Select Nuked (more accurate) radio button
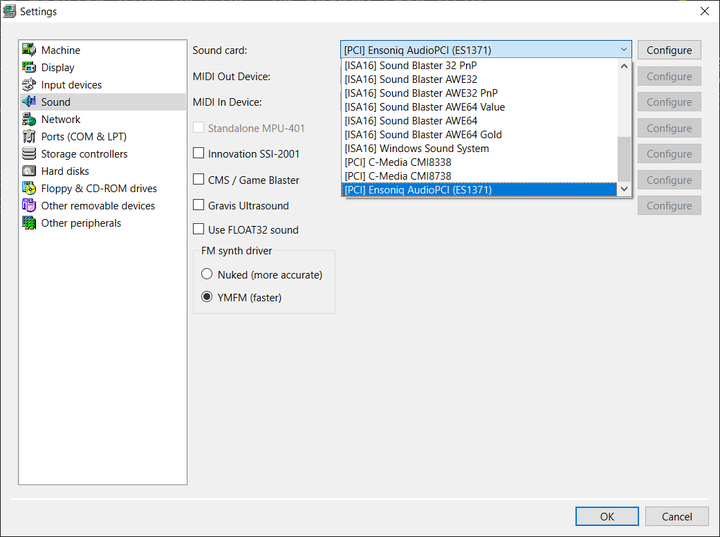 207,274
